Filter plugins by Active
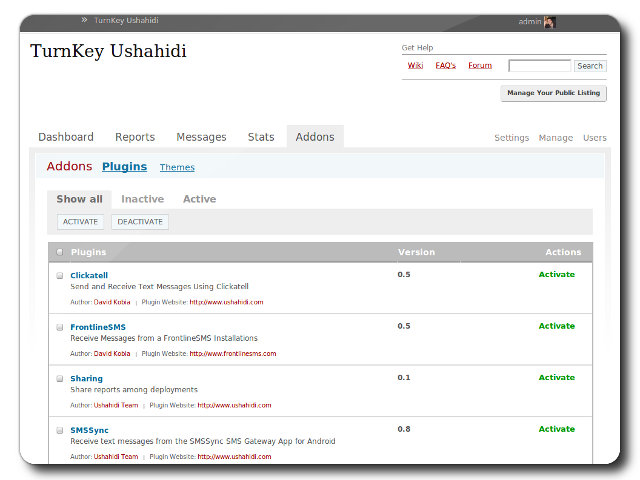 [x=199, y=199]
